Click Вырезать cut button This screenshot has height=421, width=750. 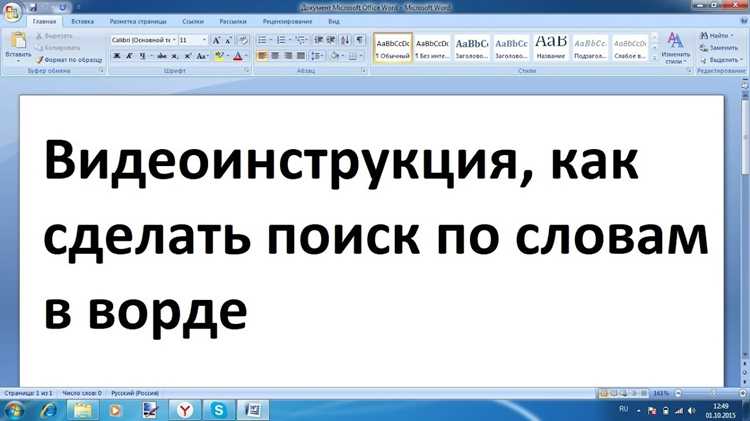pos(54,36)
